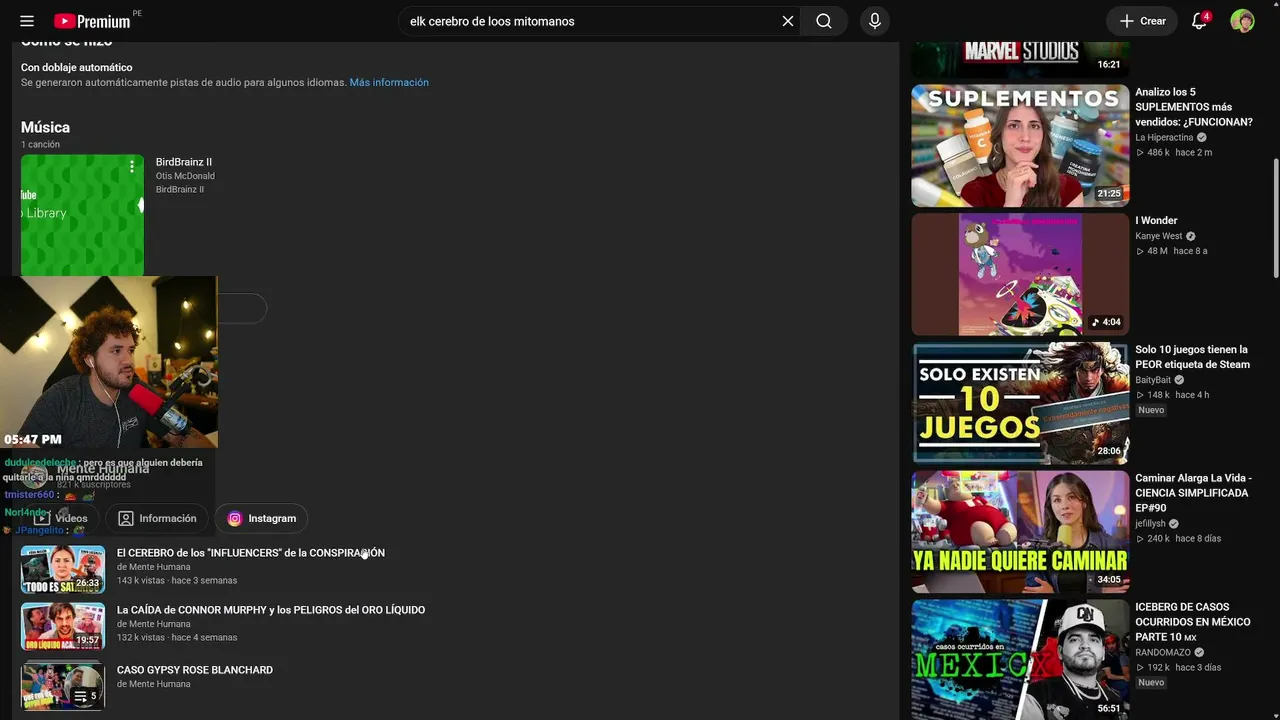The width and height of the screenshot is (1280, 720).
Task: Open the "I Wonder" video title
Action: point(1156,221)
